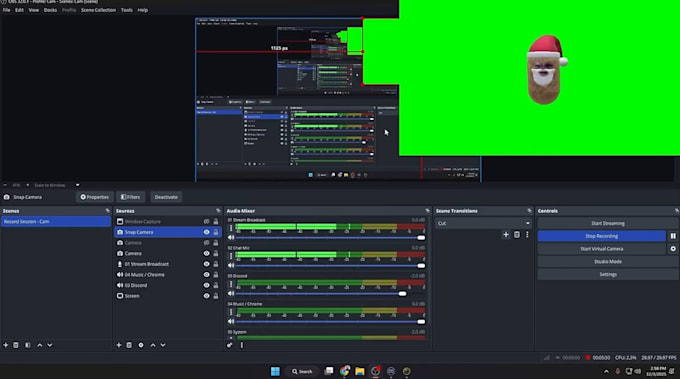Screen dimensions: 680x379
Task: Add a new source with plus icon
Action: coord(119,345)
